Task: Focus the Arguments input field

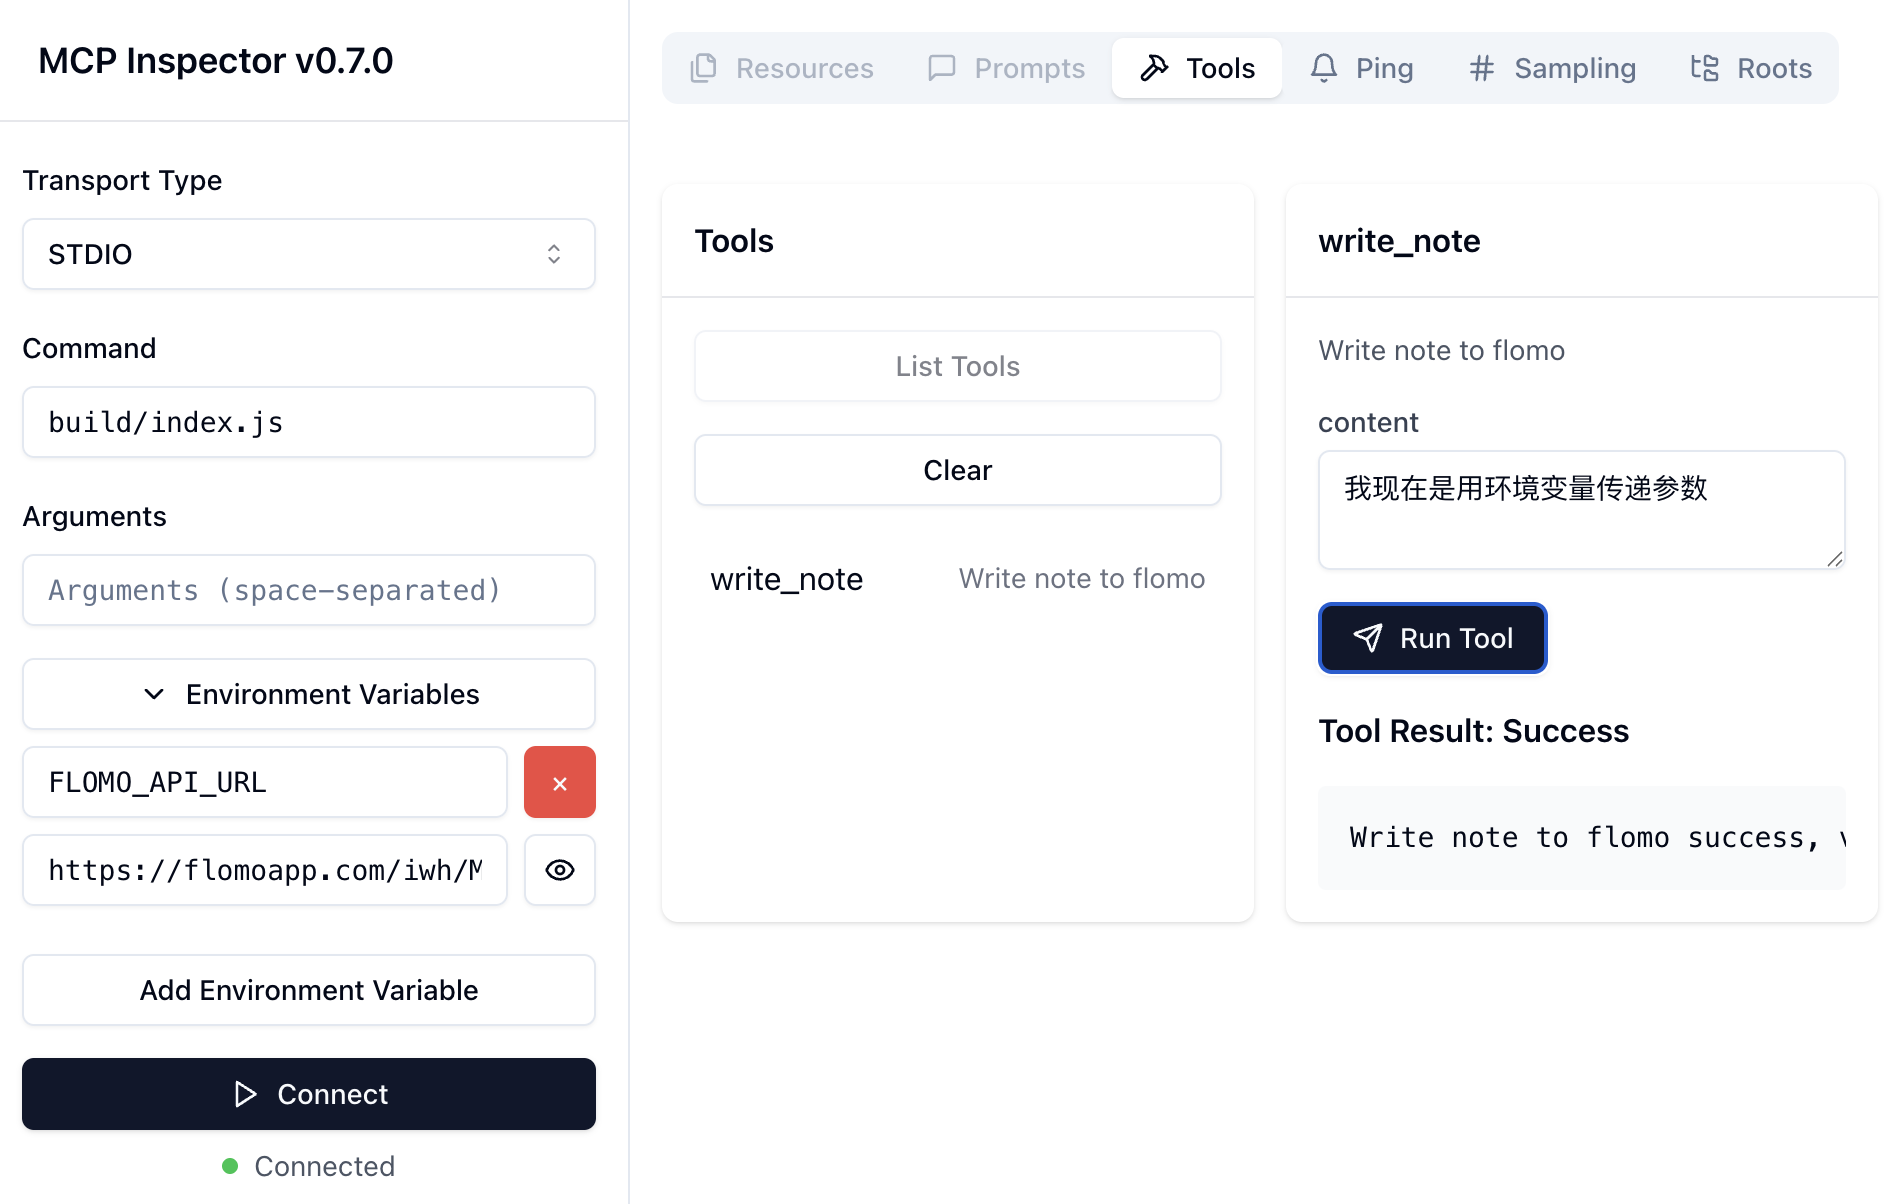Action: (309, 591)
